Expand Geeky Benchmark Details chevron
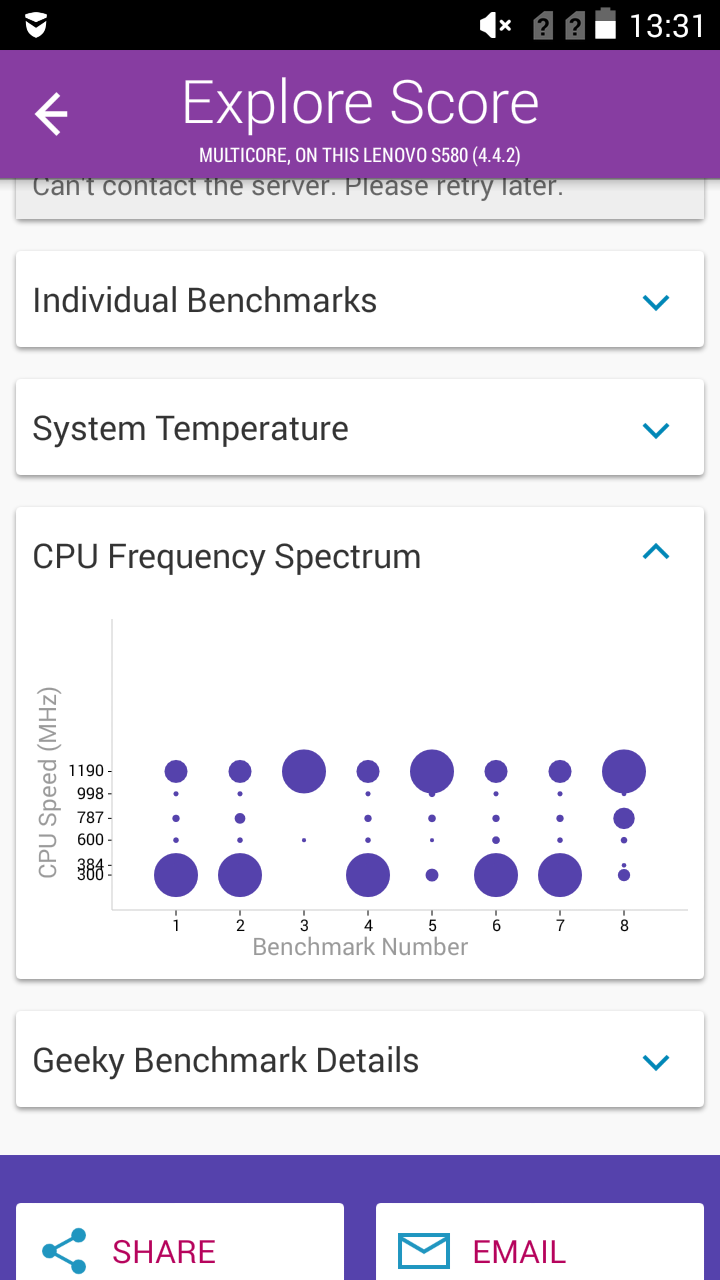 click(656, 1062)
